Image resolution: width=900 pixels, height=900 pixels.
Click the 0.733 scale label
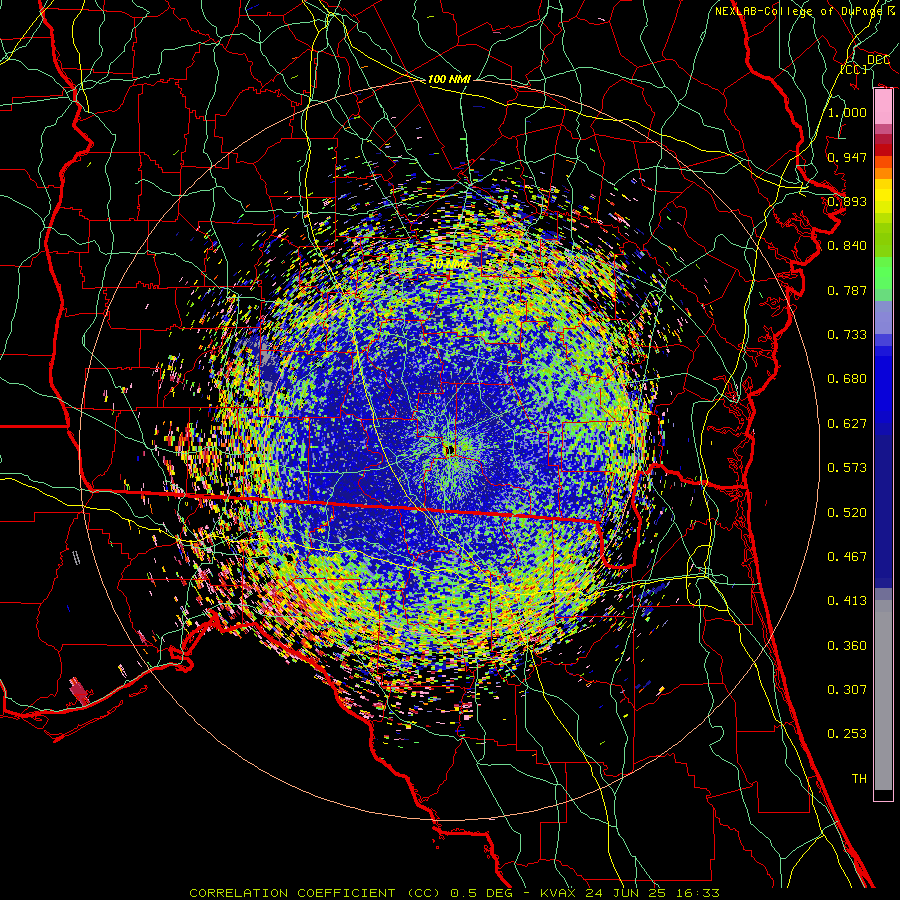click(x=847, y=334)
